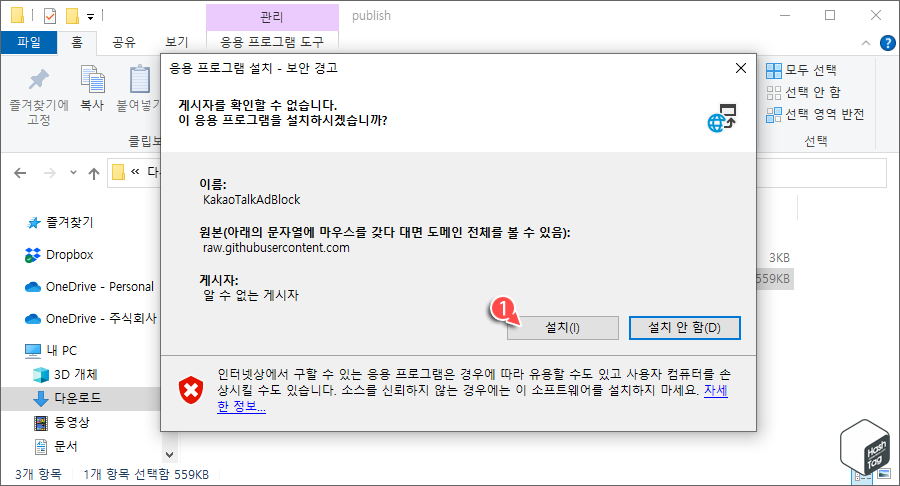Click 선택 영역 반전 in ribbon
The image size is (900, 486).
815,114
